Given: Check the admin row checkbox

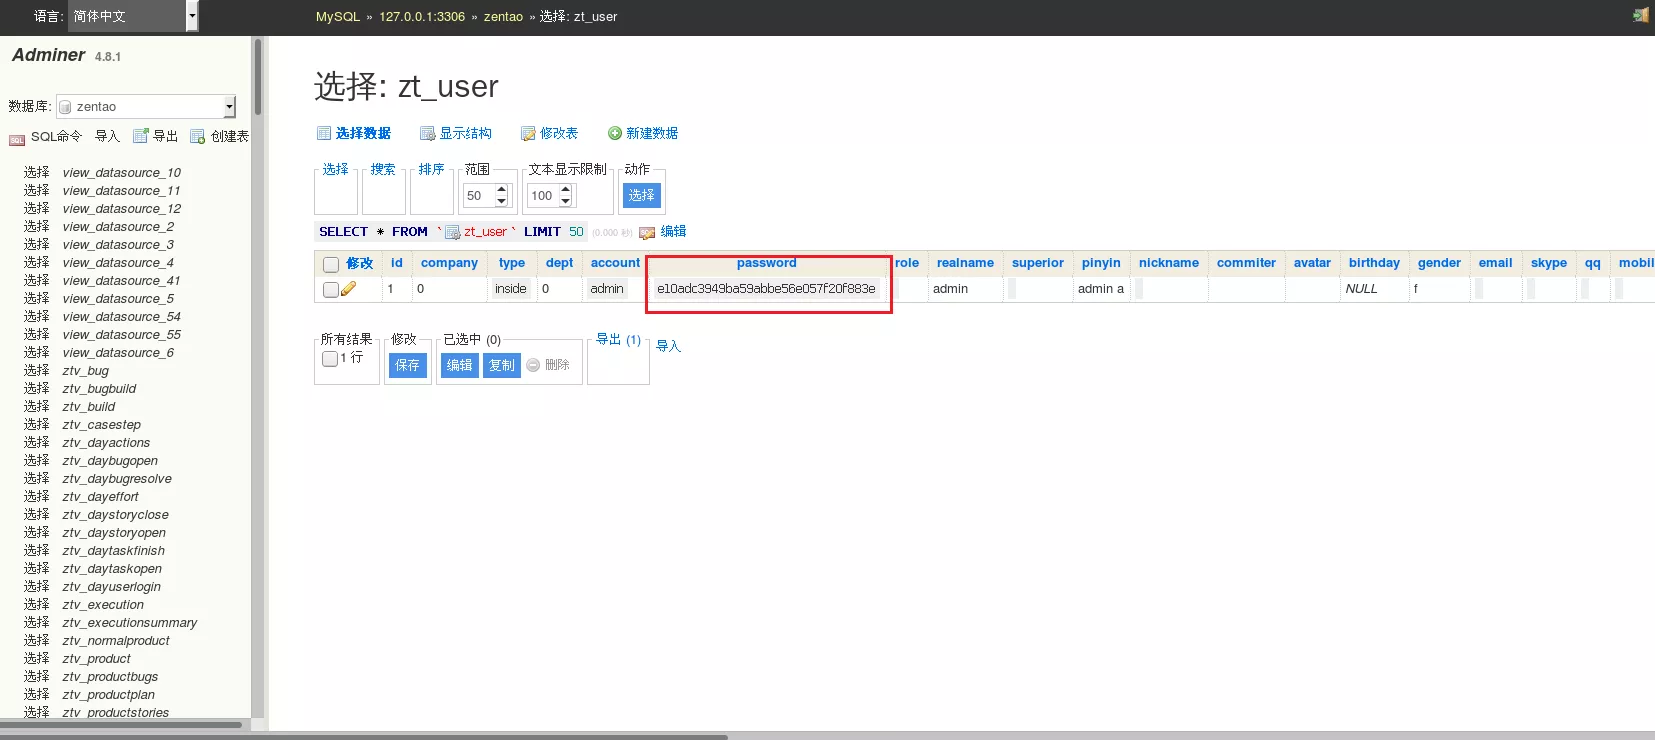Looking at the screenshot, I should coord(330,289).
